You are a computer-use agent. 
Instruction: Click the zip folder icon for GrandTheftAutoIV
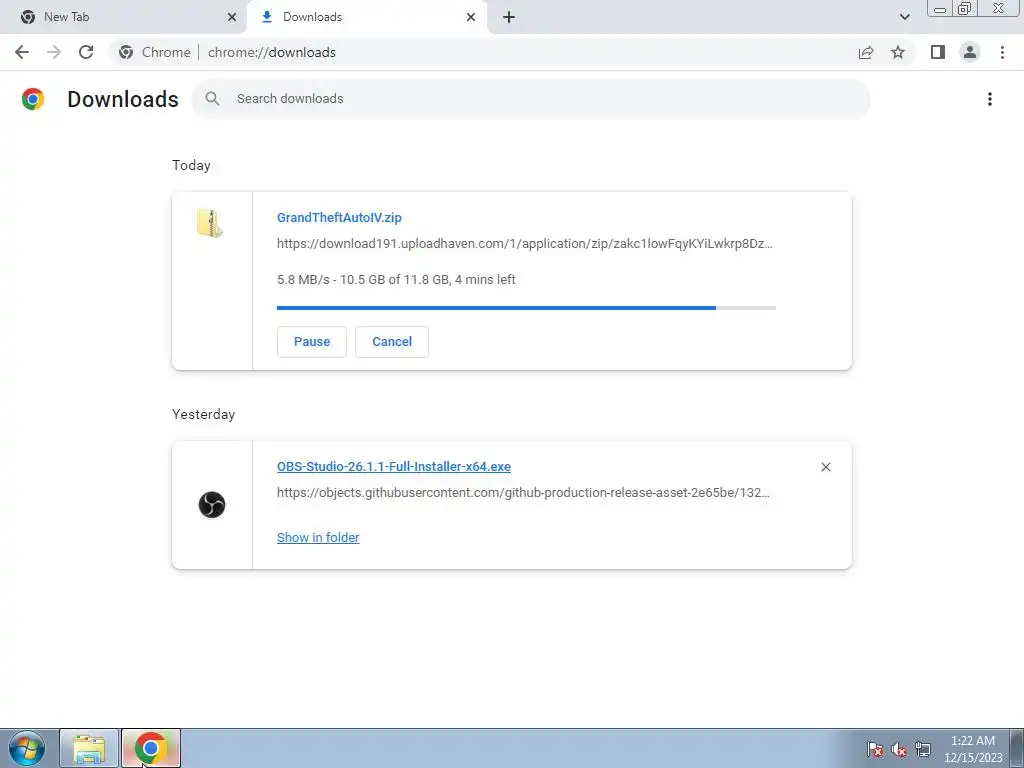click(x=210, y=223)
